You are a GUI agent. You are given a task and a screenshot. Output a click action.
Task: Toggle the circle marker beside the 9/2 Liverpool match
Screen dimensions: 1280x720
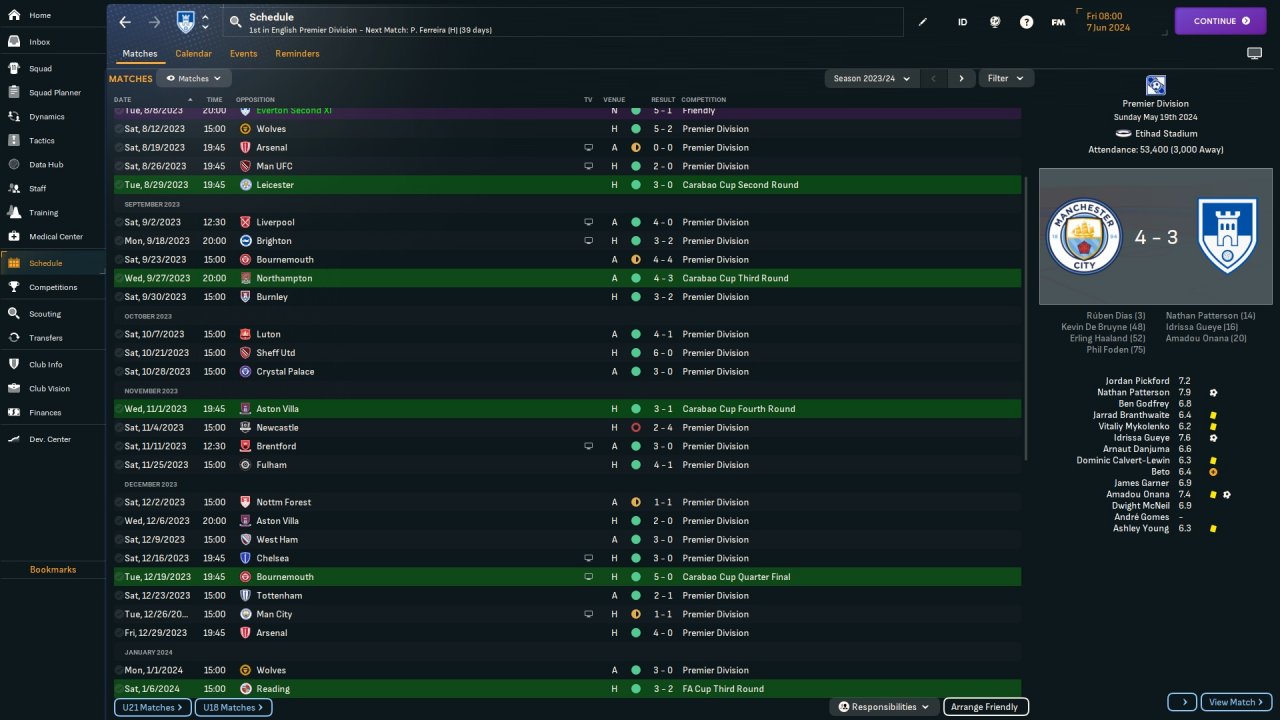tap(119, 222)
